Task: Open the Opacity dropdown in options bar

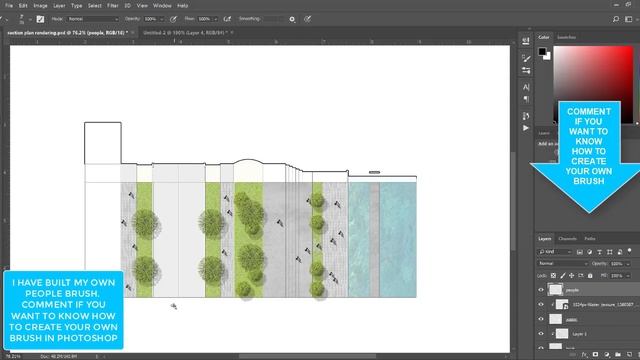Action: (162, 19)
